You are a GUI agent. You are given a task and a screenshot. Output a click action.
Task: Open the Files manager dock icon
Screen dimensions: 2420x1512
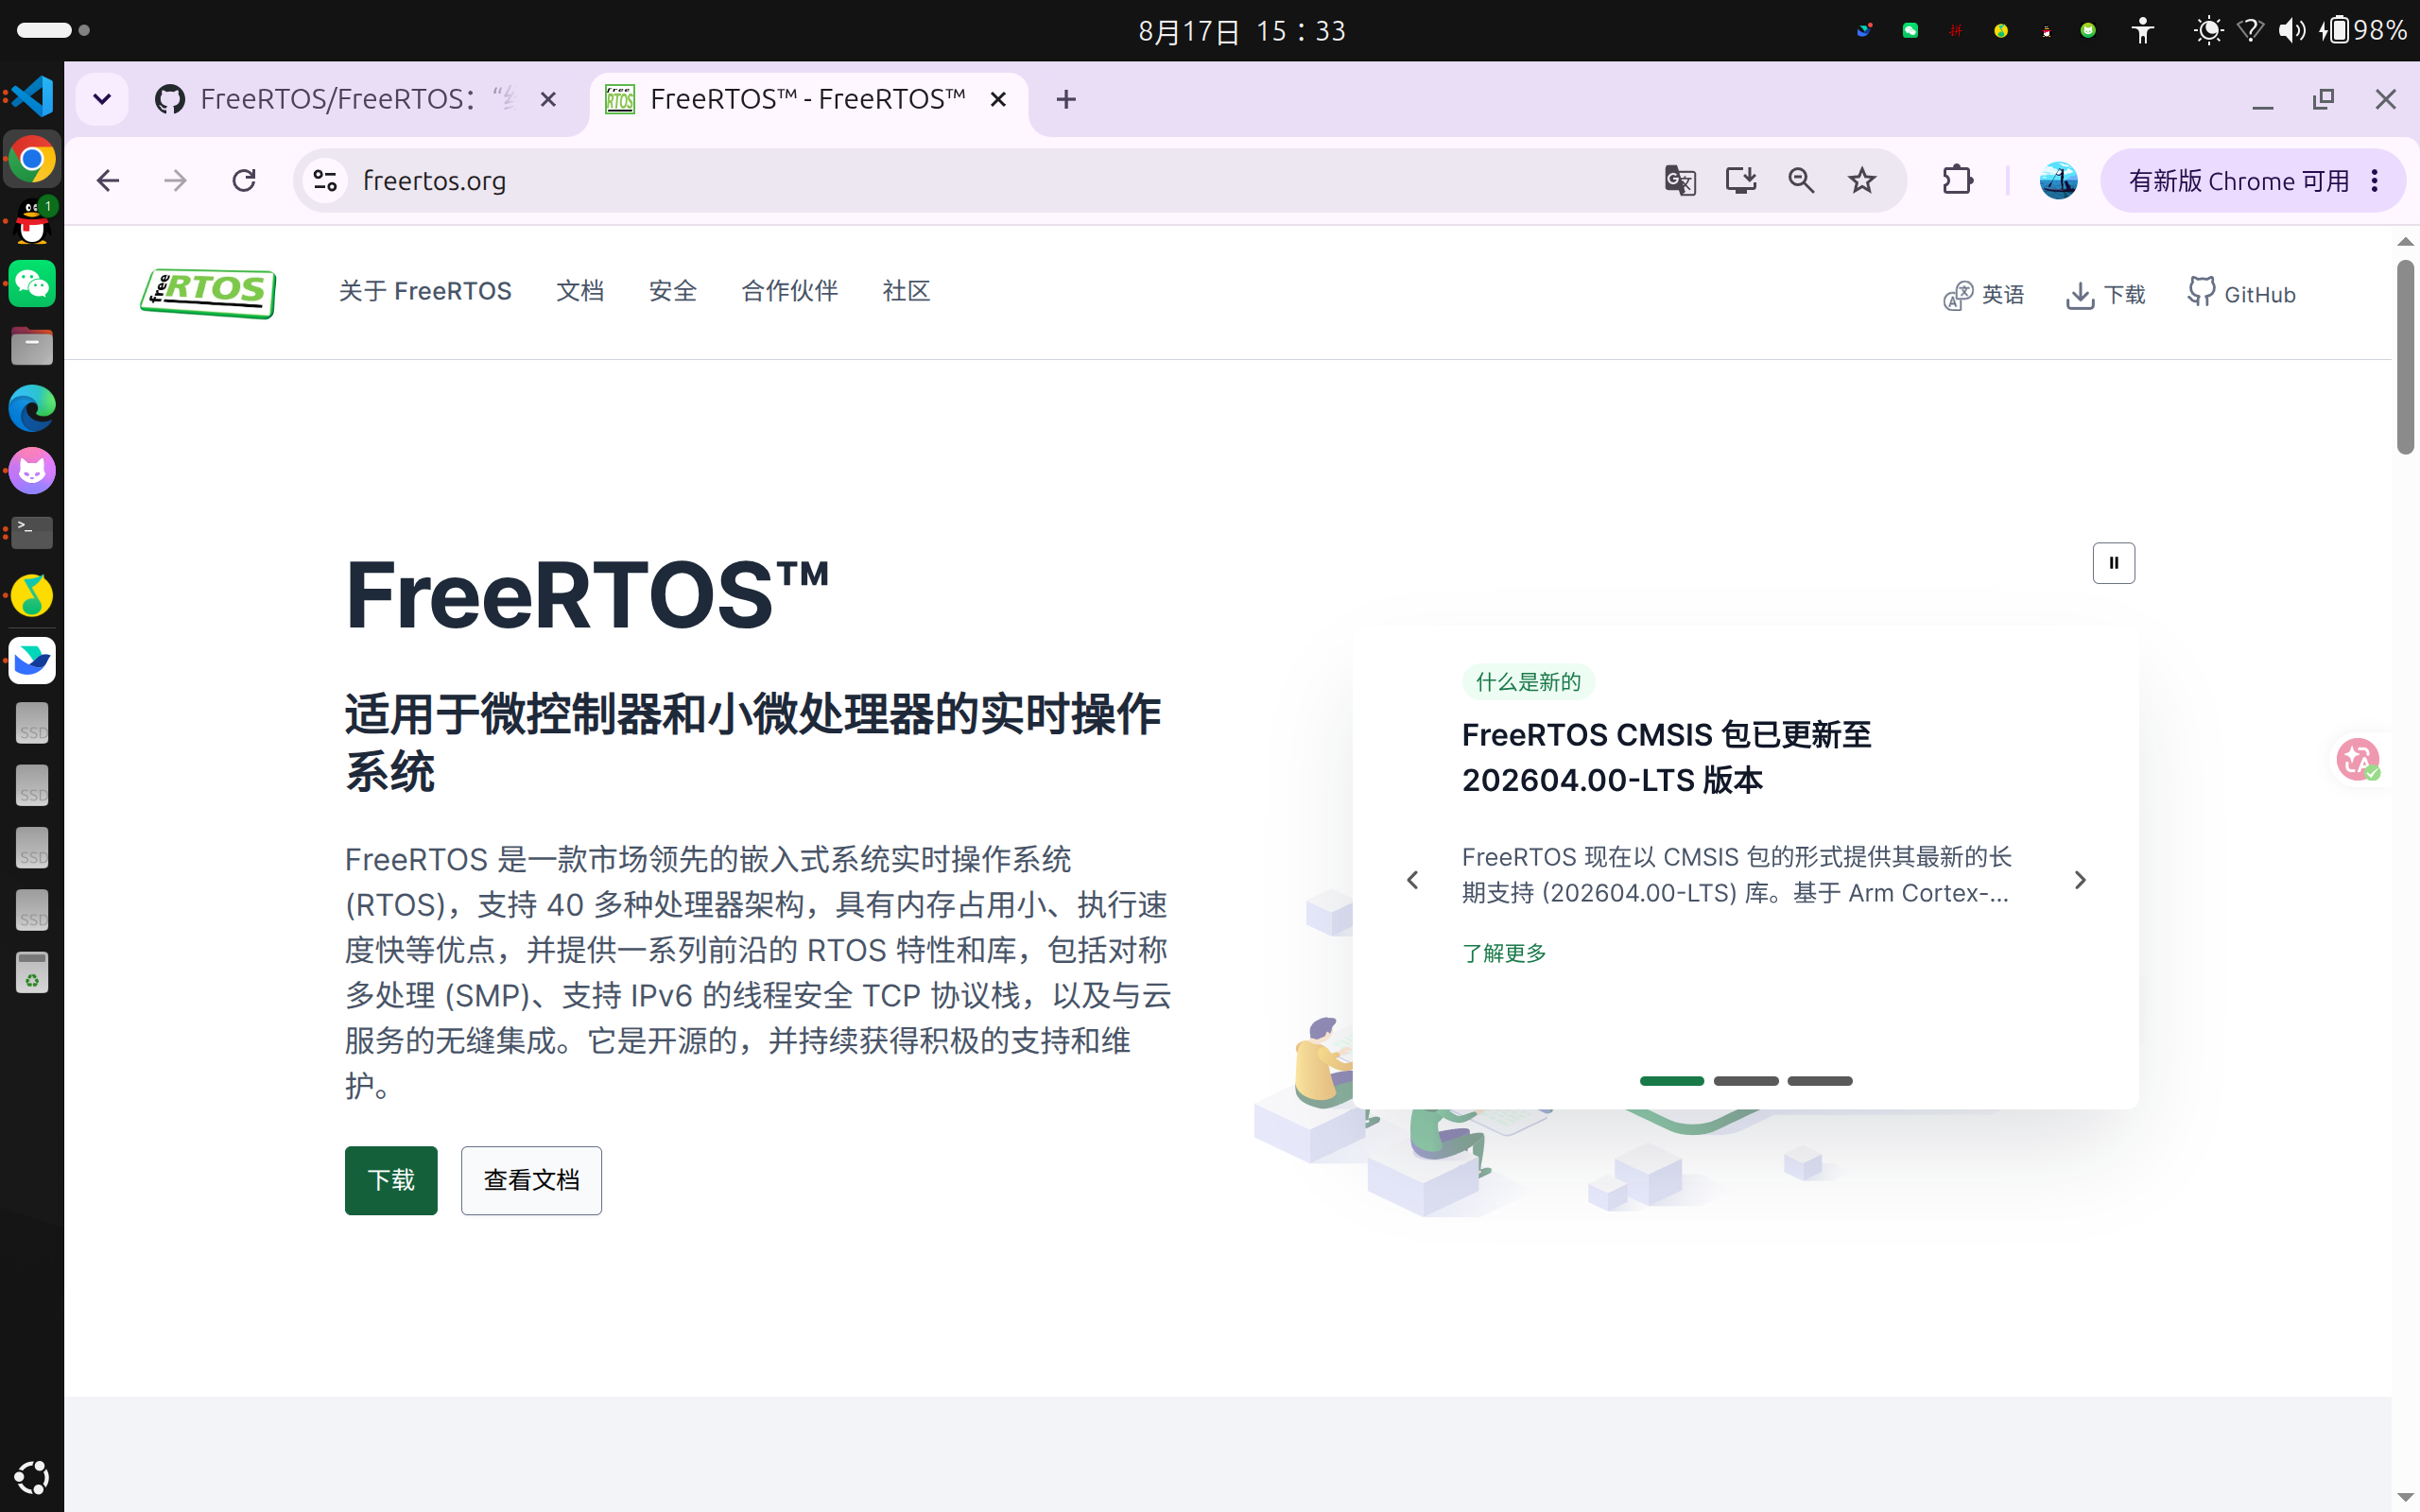click(x=32, y=346)
